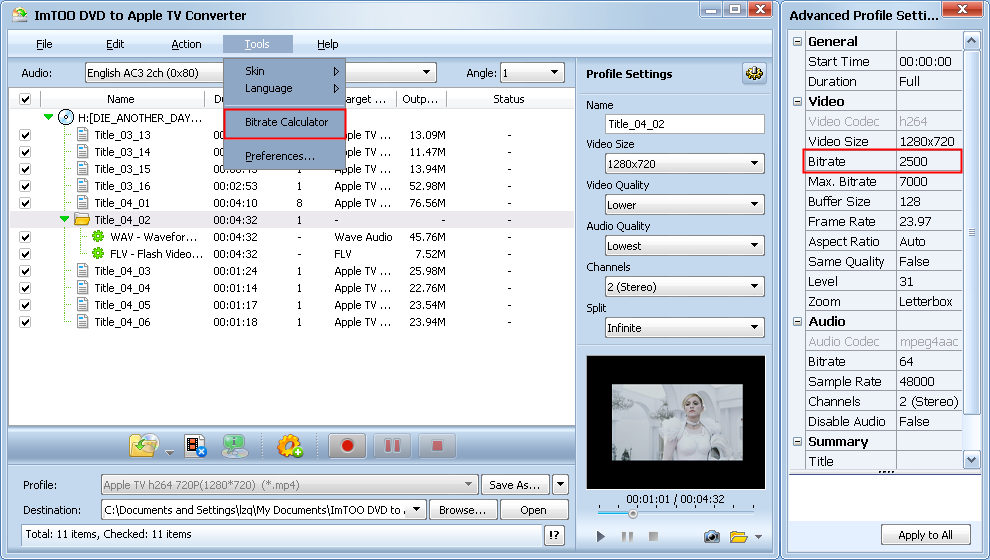
Task: Click the Name field containing Title_04_02
Action: click(684, 124)
